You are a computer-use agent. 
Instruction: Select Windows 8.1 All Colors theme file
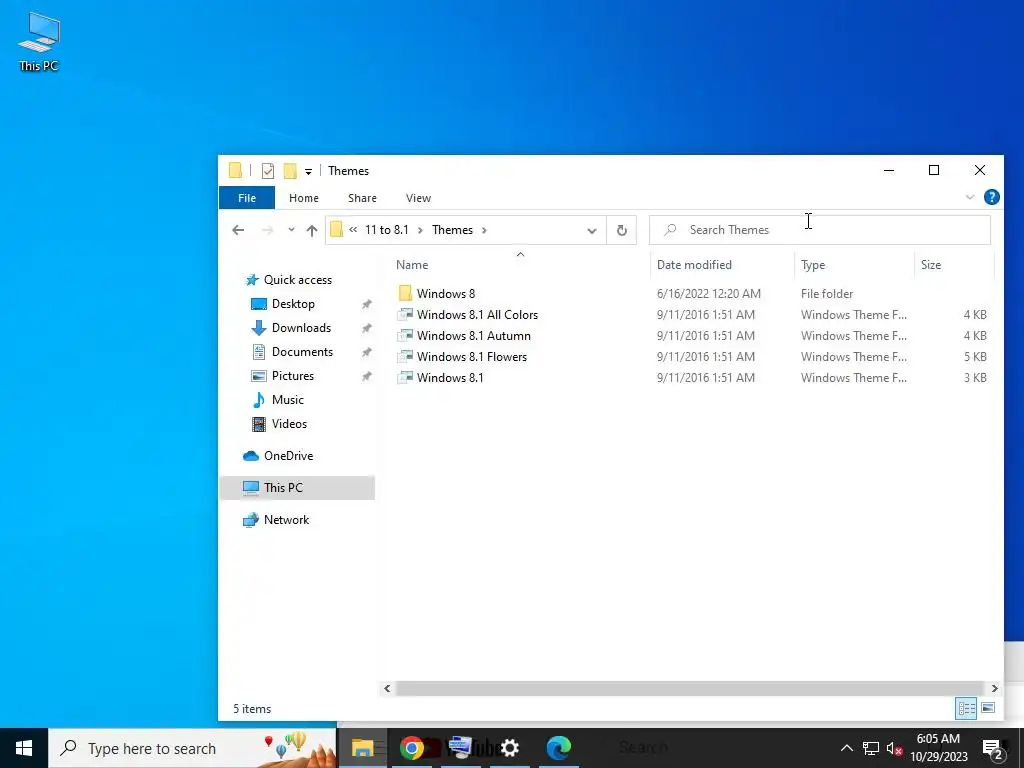point(468,315)
